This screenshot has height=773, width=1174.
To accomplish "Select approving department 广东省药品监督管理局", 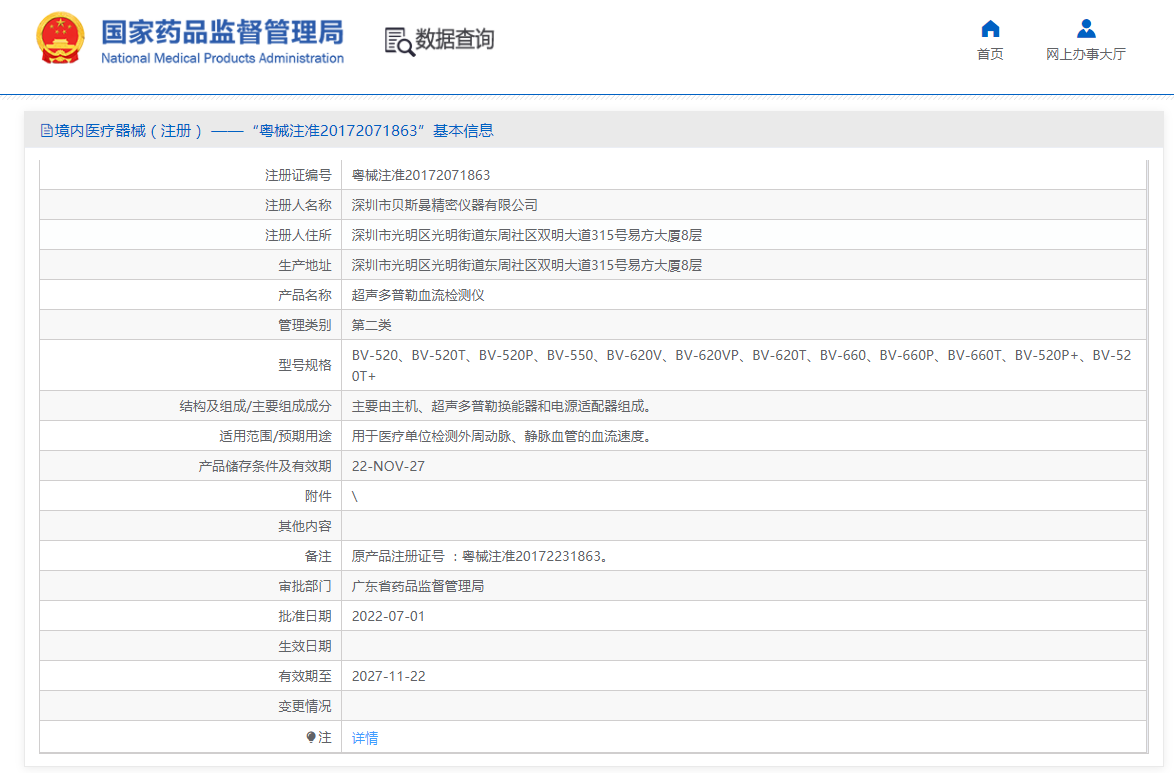I will [418, 586].
